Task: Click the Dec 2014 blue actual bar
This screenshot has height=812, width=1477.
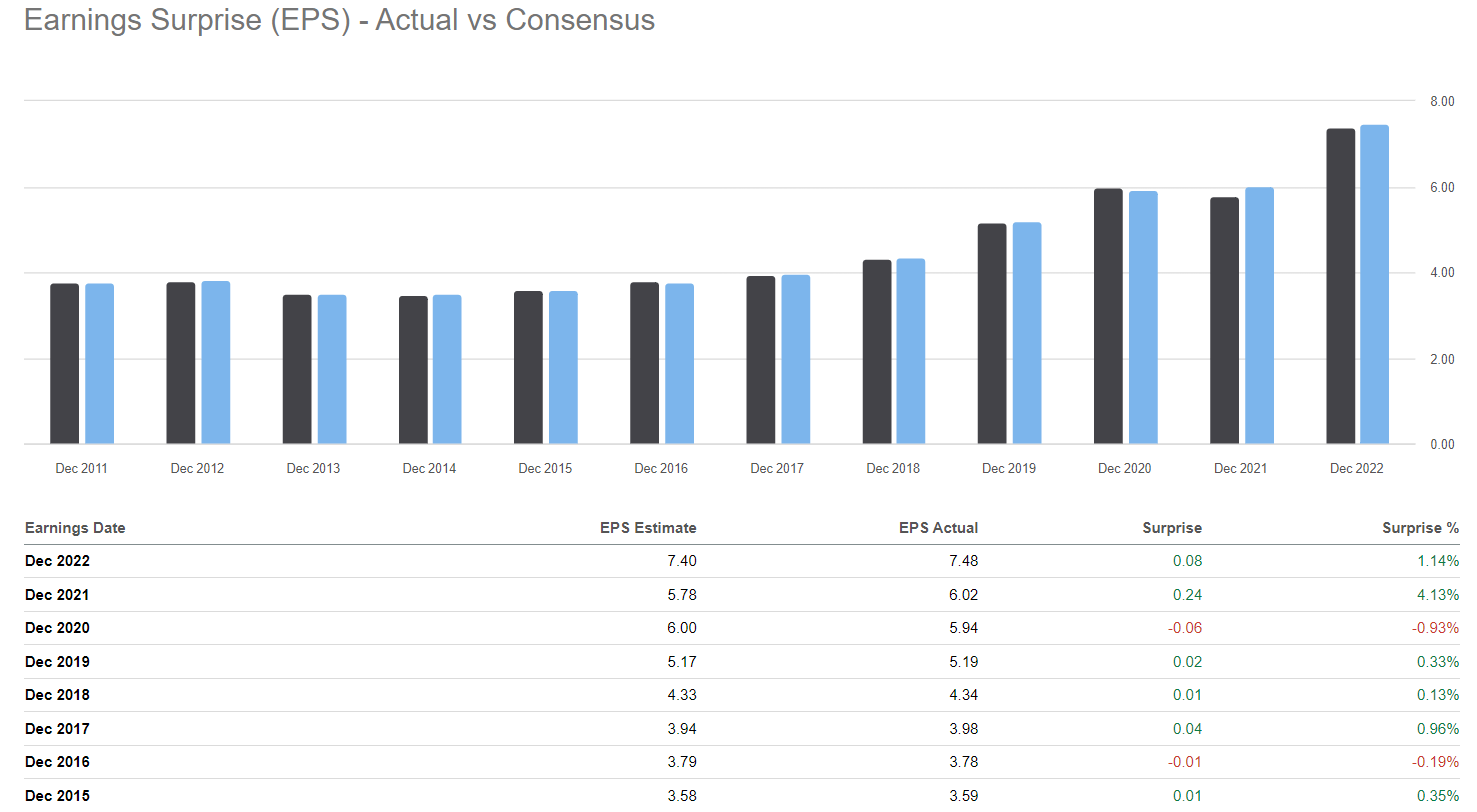Action: point(447,369)
